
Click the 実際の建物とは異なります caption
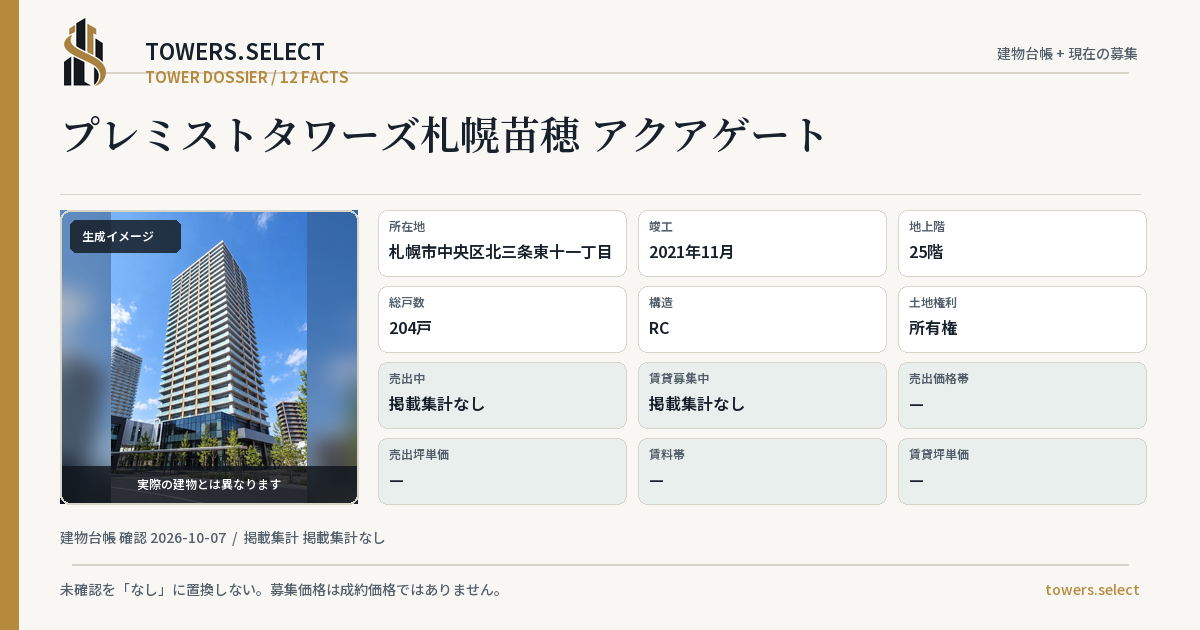coord(209,484)
